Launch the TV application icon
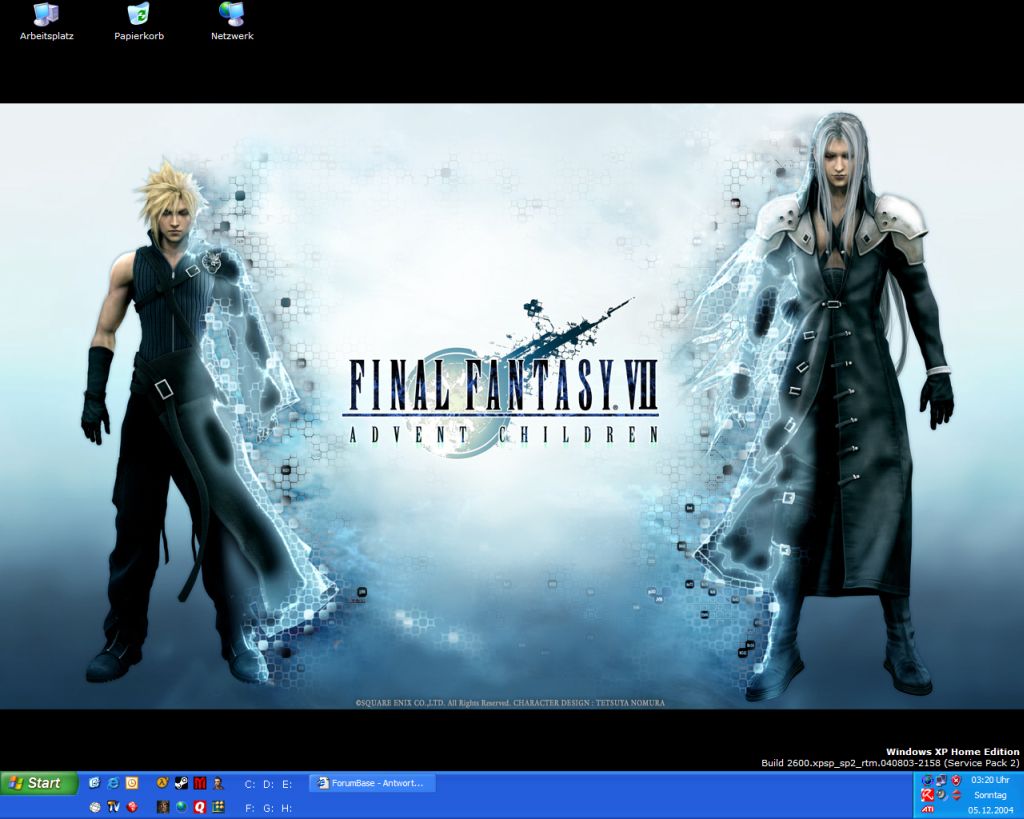The image size is (1024, 819). click(114, 807)
